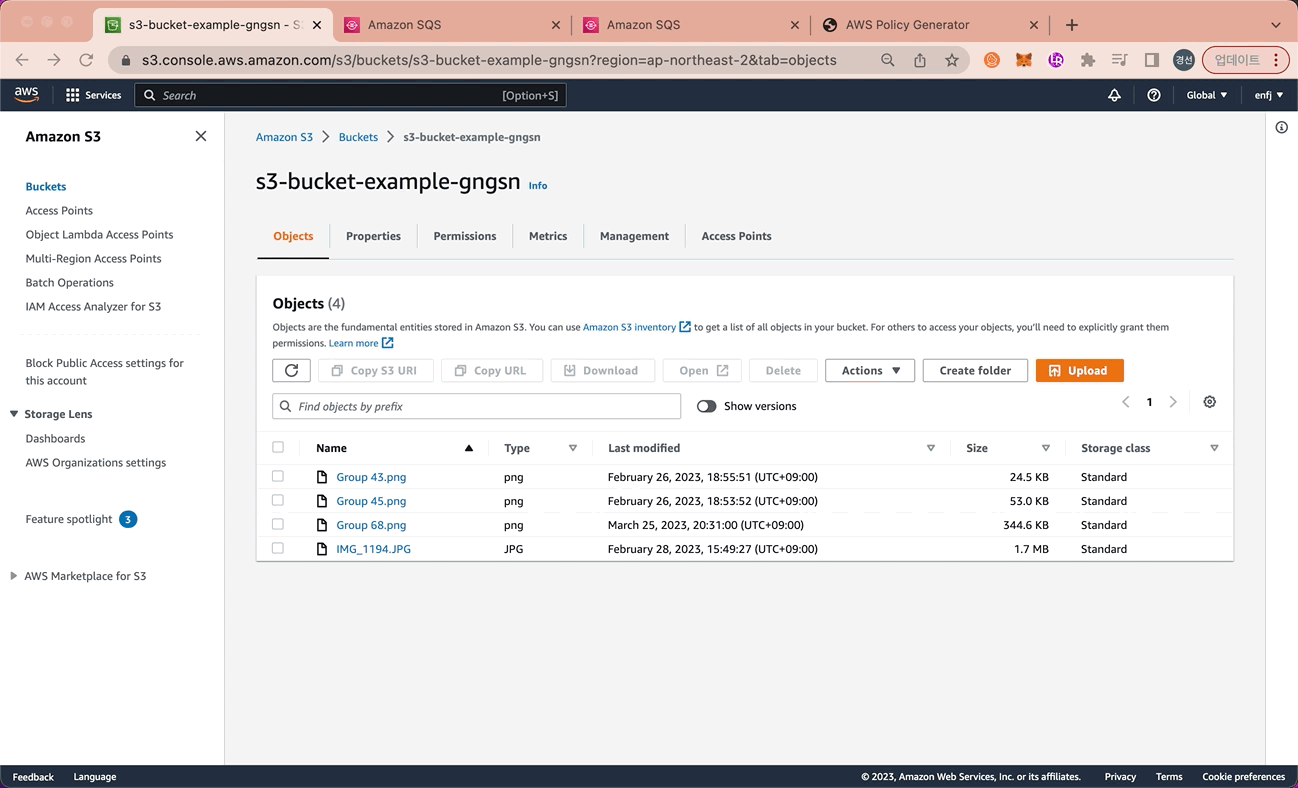This screenshot has height=788, width=1298.
Task: Switch to the Metrics tab
Action: 548,236
